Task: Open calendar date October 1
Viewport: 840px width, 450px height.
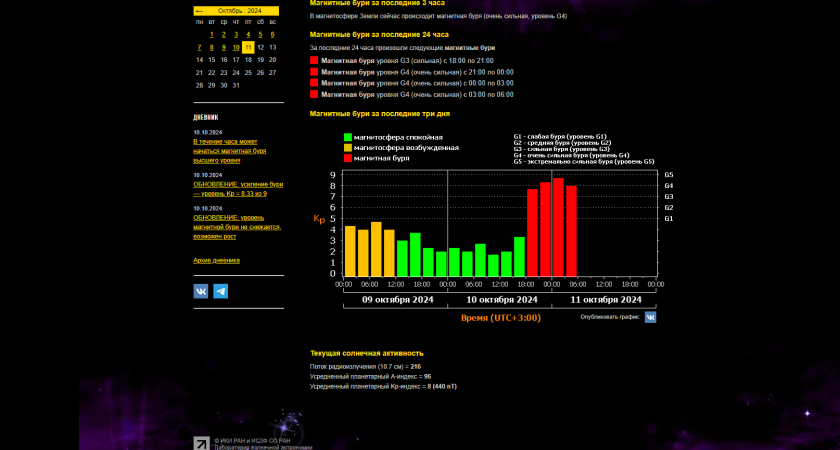Action: coord(211,34)
